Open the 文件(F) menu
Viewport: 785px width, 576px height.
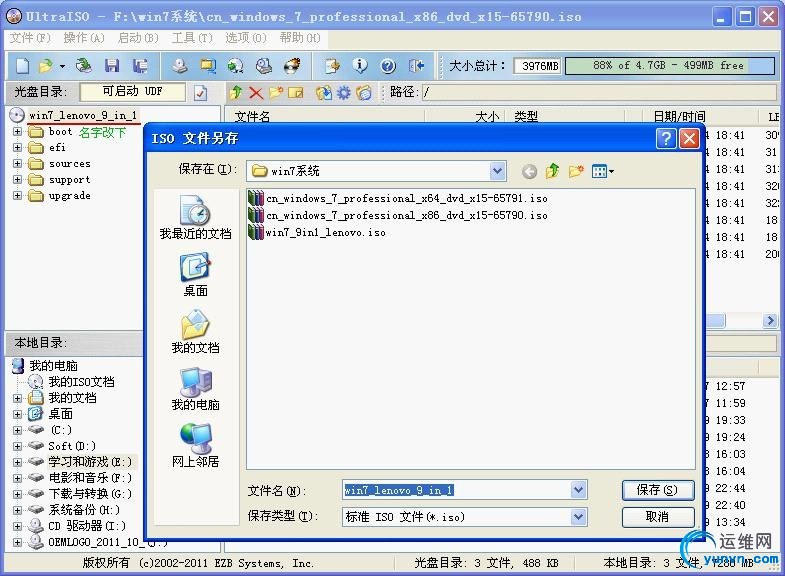point(30,38)
